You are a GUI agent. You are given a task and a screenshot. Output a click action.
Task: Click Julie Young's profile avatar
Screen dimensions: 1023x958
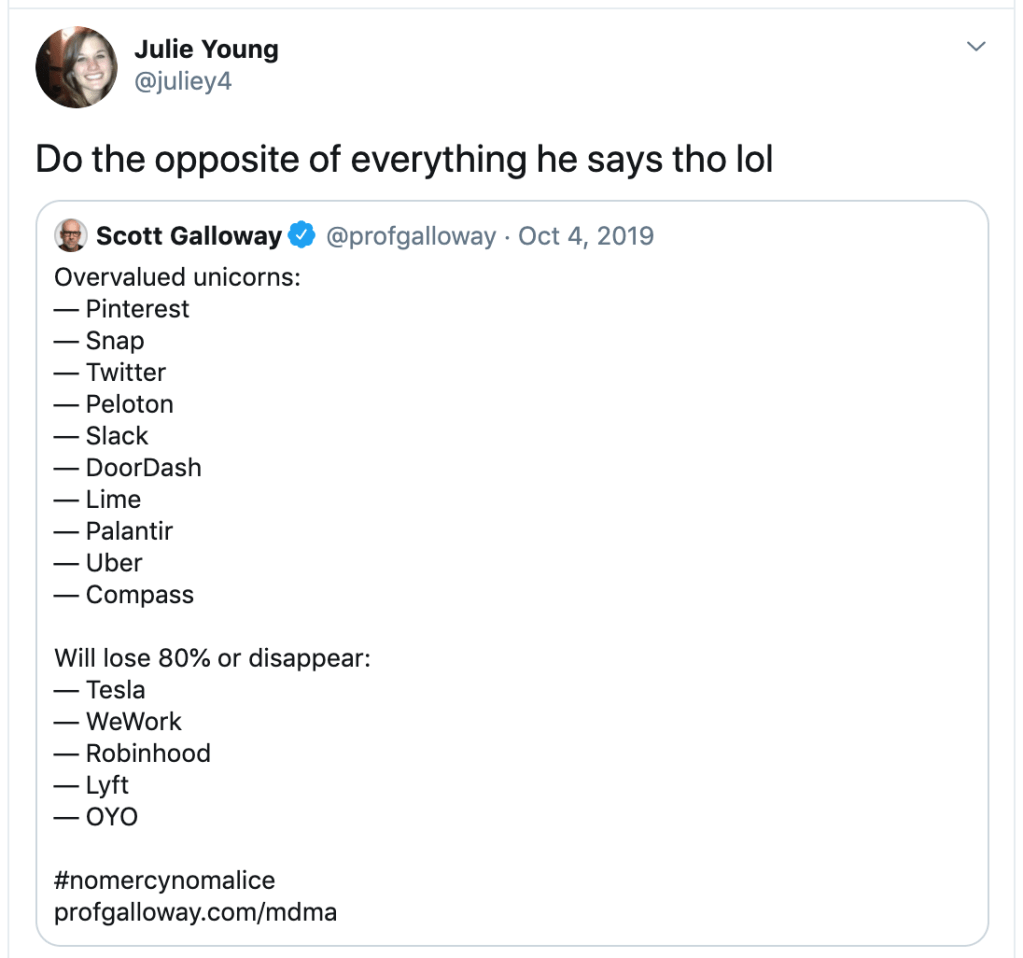(76, 67)
